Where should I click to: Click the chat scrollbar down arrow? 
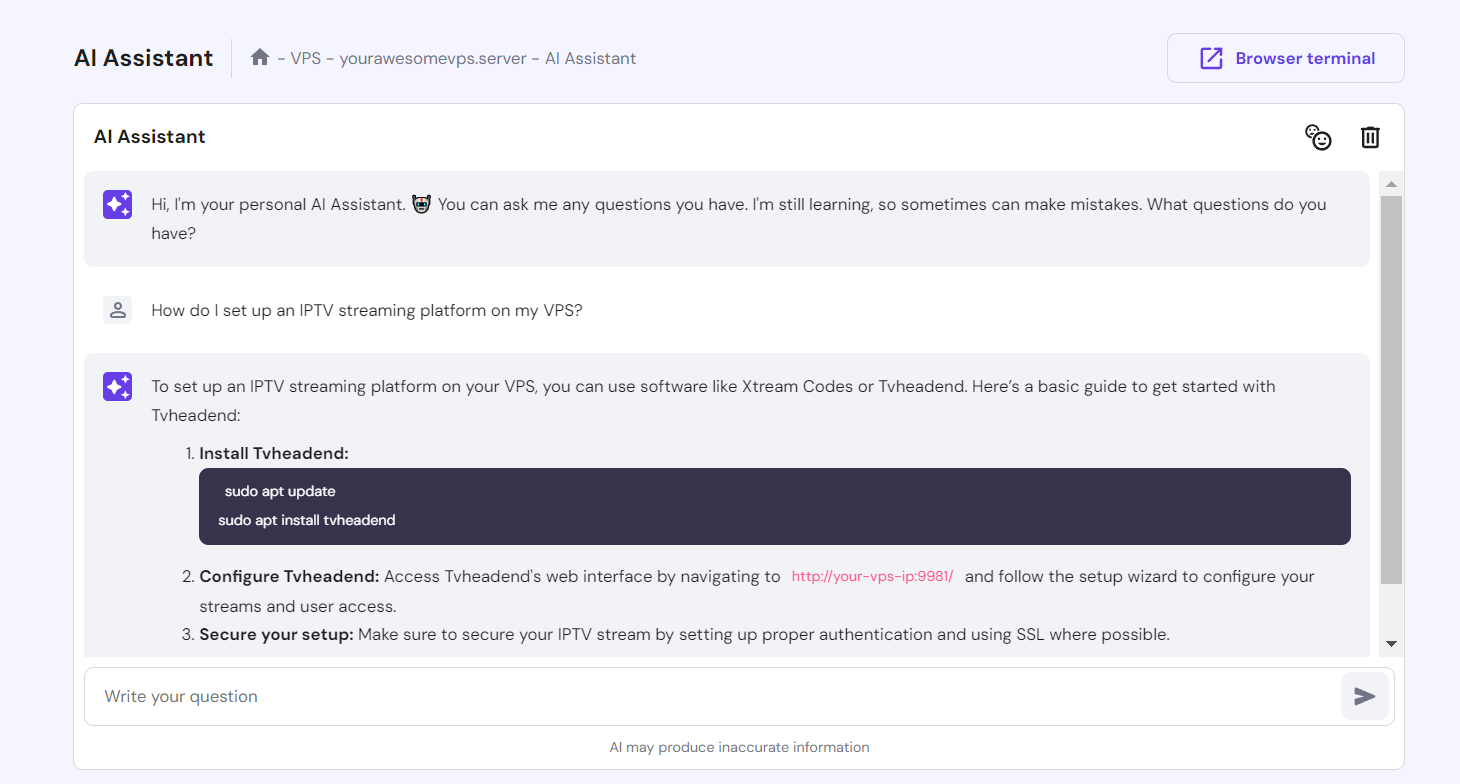click(x=1391, y=643)
